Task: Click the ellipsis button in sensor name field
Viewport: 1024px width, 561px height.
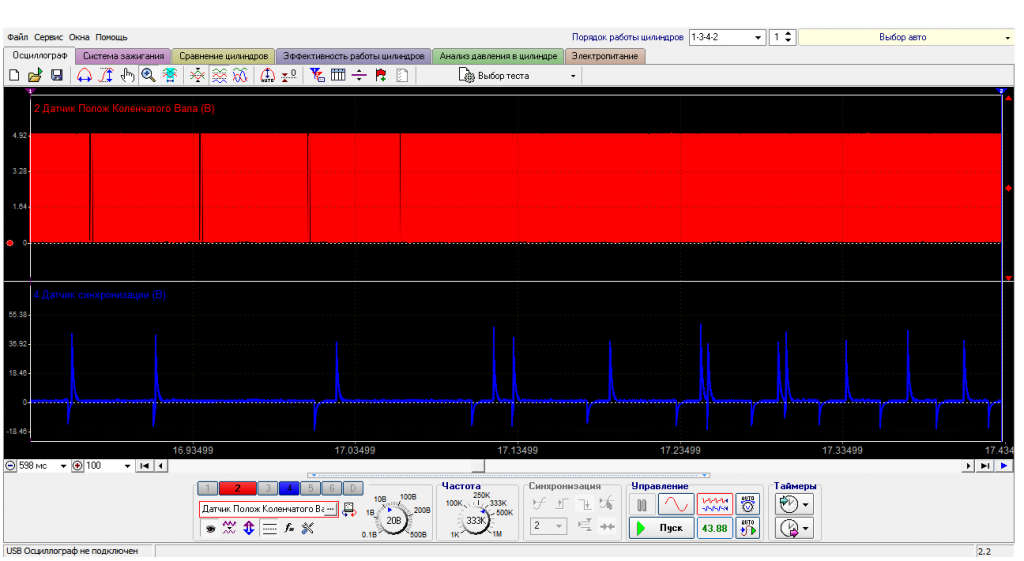Action: click(330, 509)
